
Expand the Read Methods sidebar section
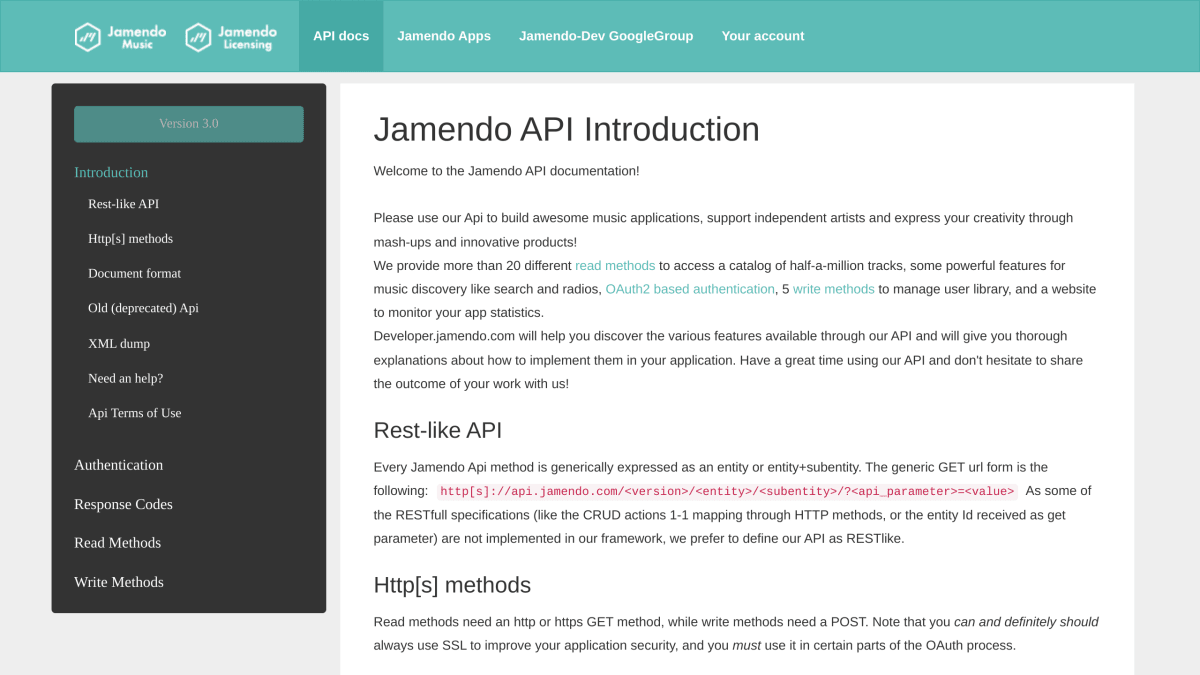tap(117, 543)
